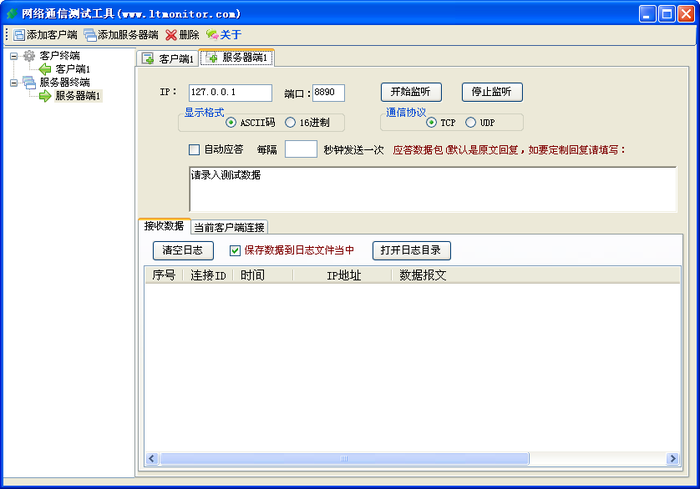Collapse the 客户终端 tree node

click(x=14, y=56)
